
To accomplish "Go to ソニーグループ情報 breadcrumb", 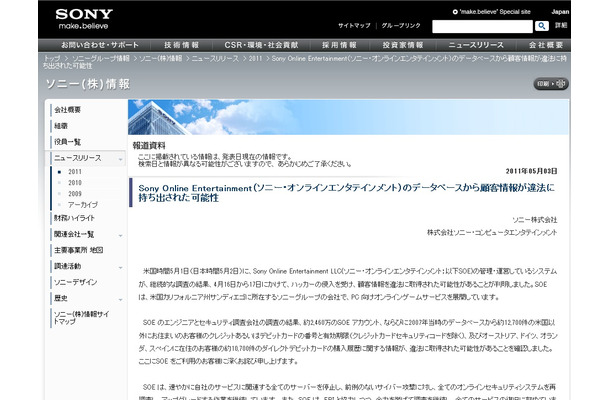I will pos(100,58).
